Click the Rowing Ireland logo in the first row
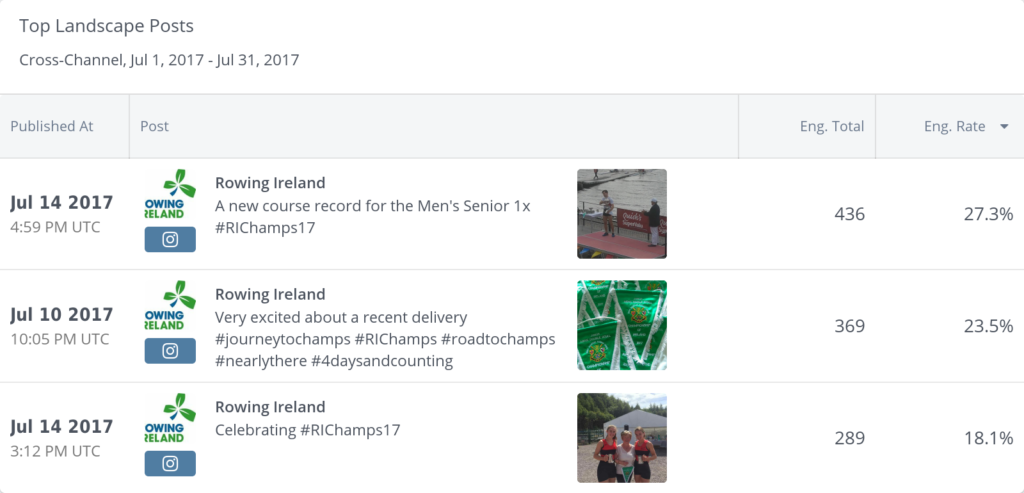 (164, 194)
